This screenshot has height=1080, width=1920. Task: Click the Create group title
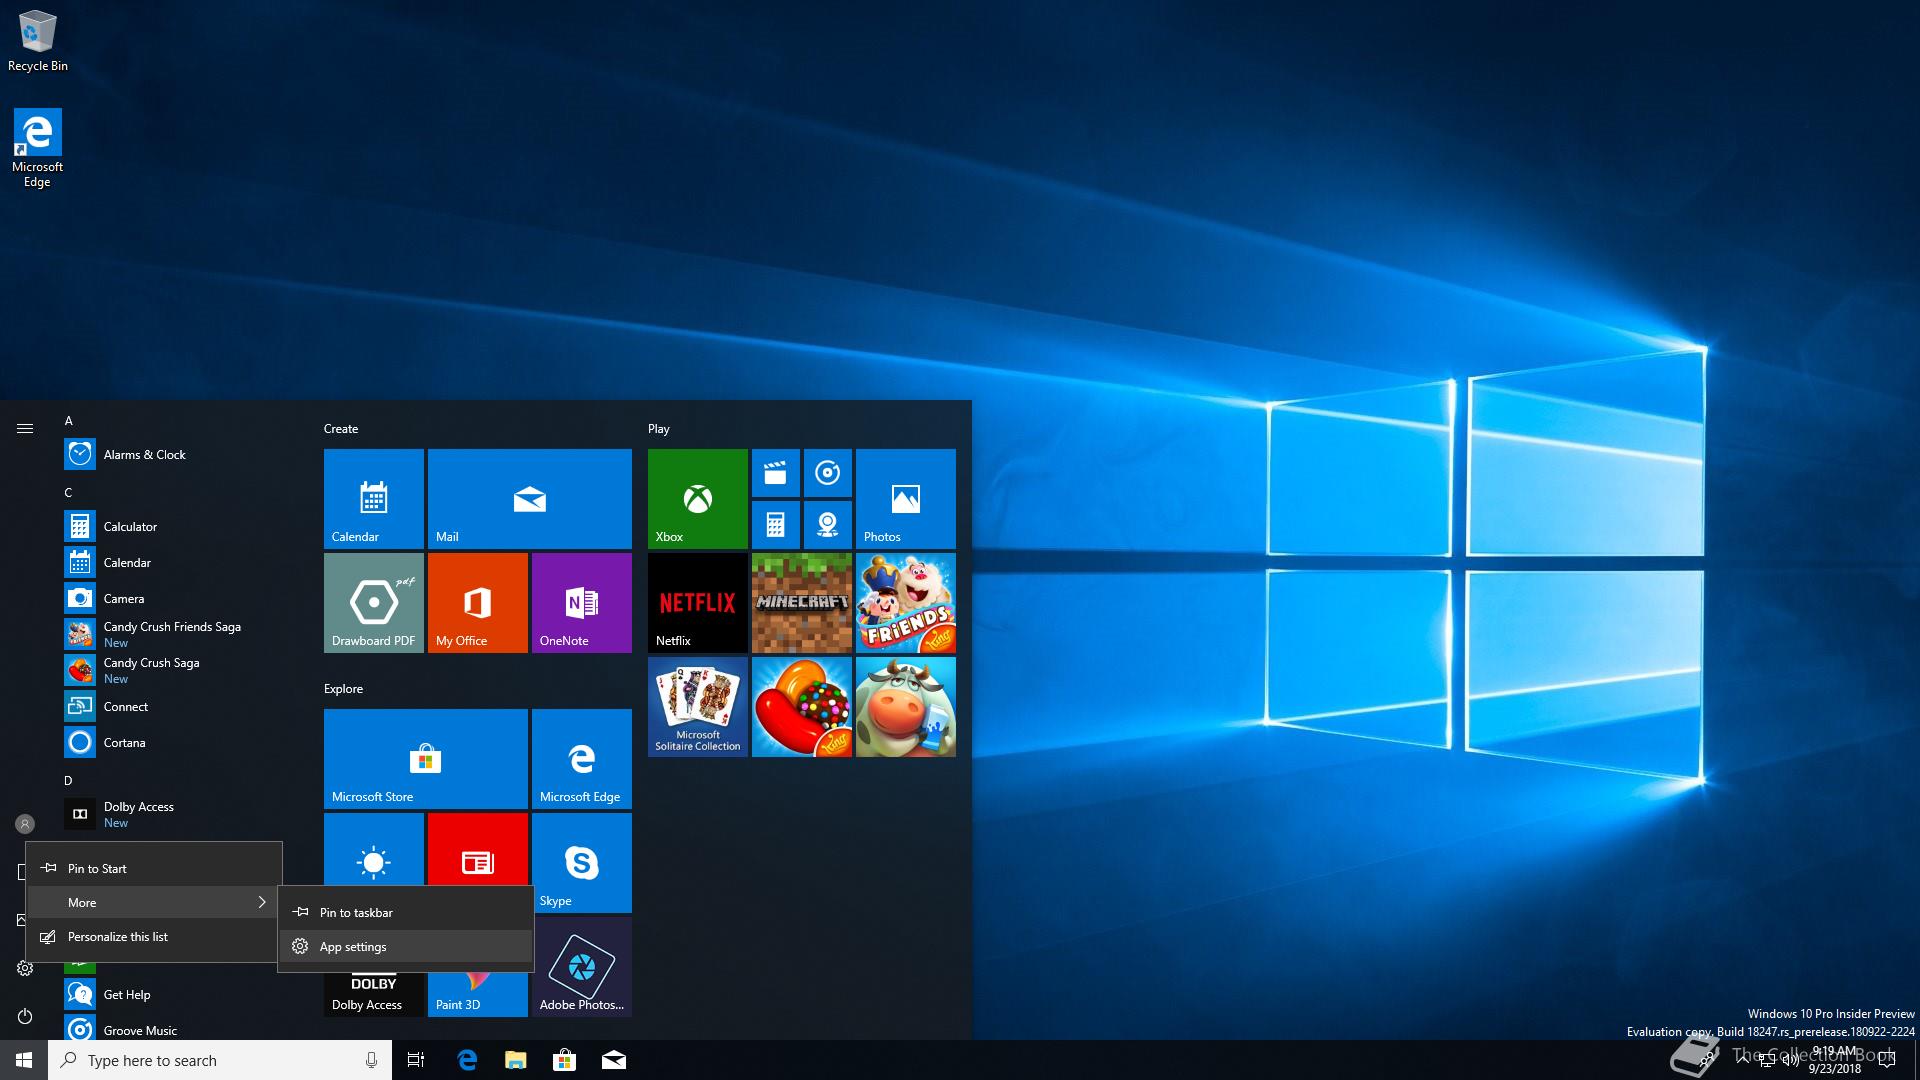pyautogui.click(x=341, y=428)
